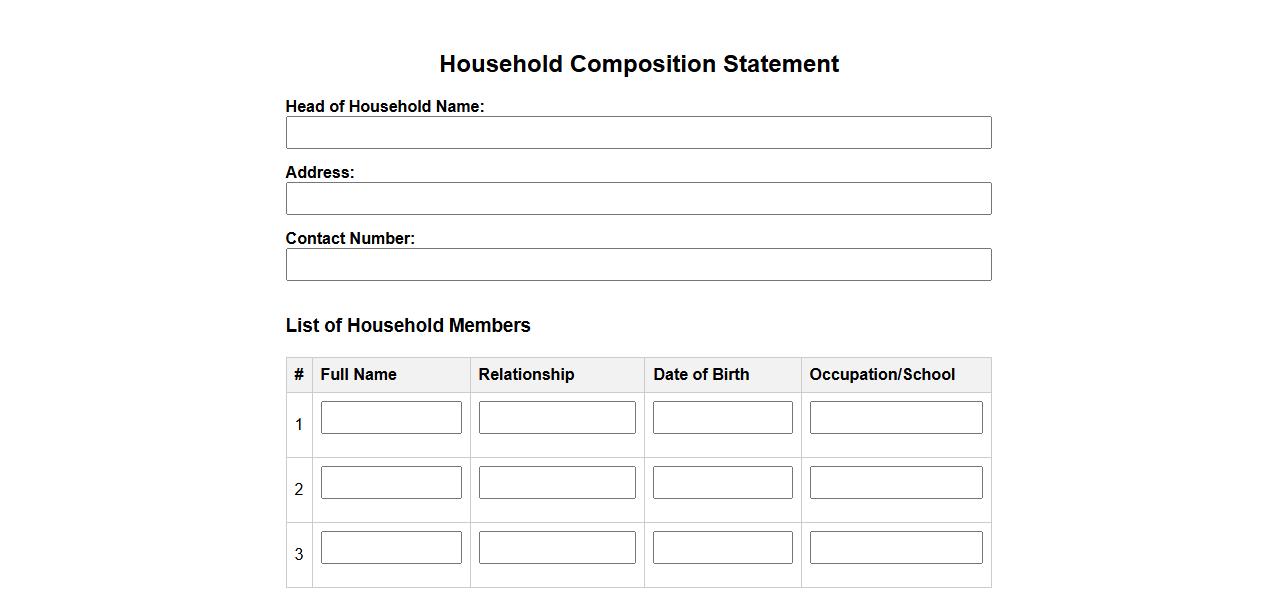
Task: Click Occupation/School input in row 2
Action: click(896, 483)
